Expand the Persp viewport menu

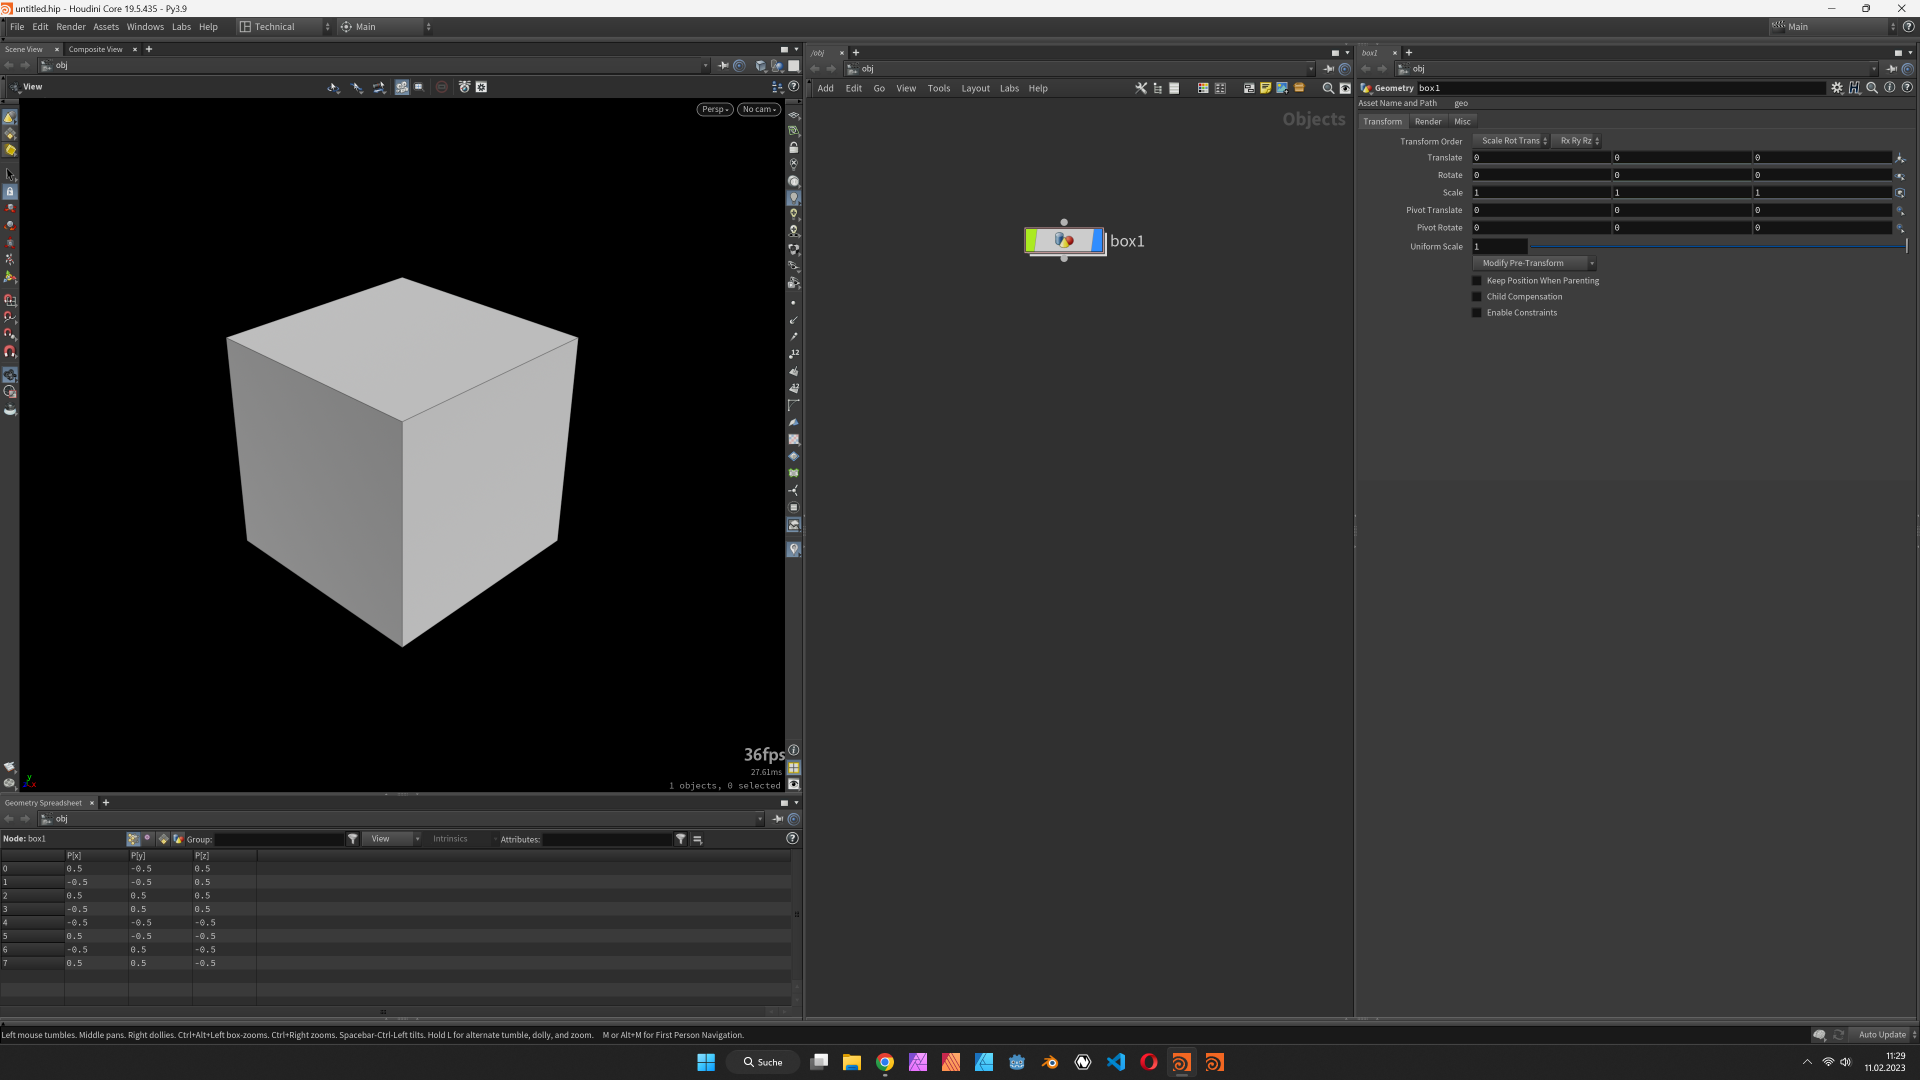[714, 109]
